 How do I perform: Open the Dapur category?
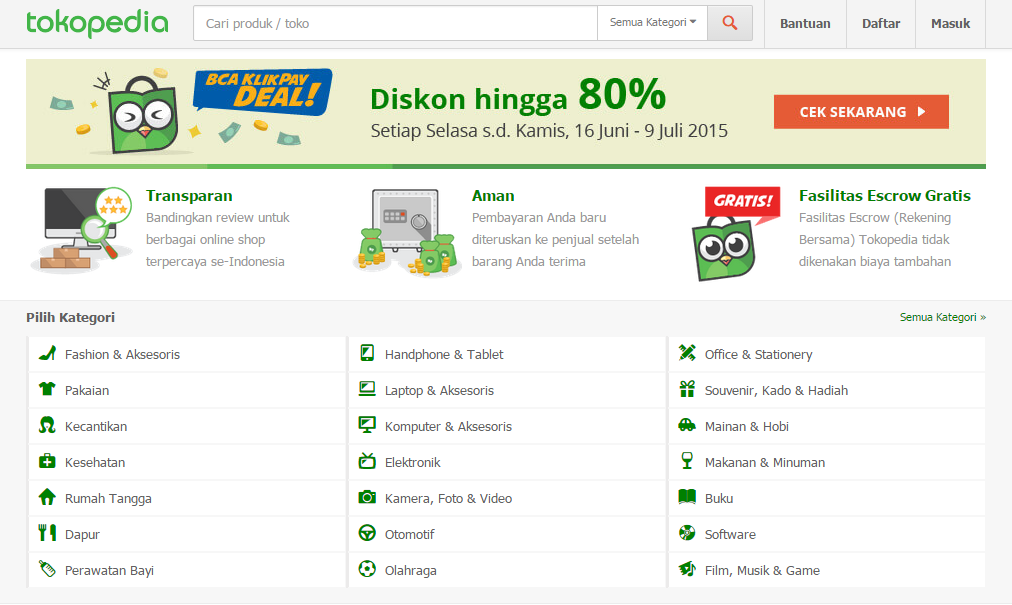click(x=187, y=534)
